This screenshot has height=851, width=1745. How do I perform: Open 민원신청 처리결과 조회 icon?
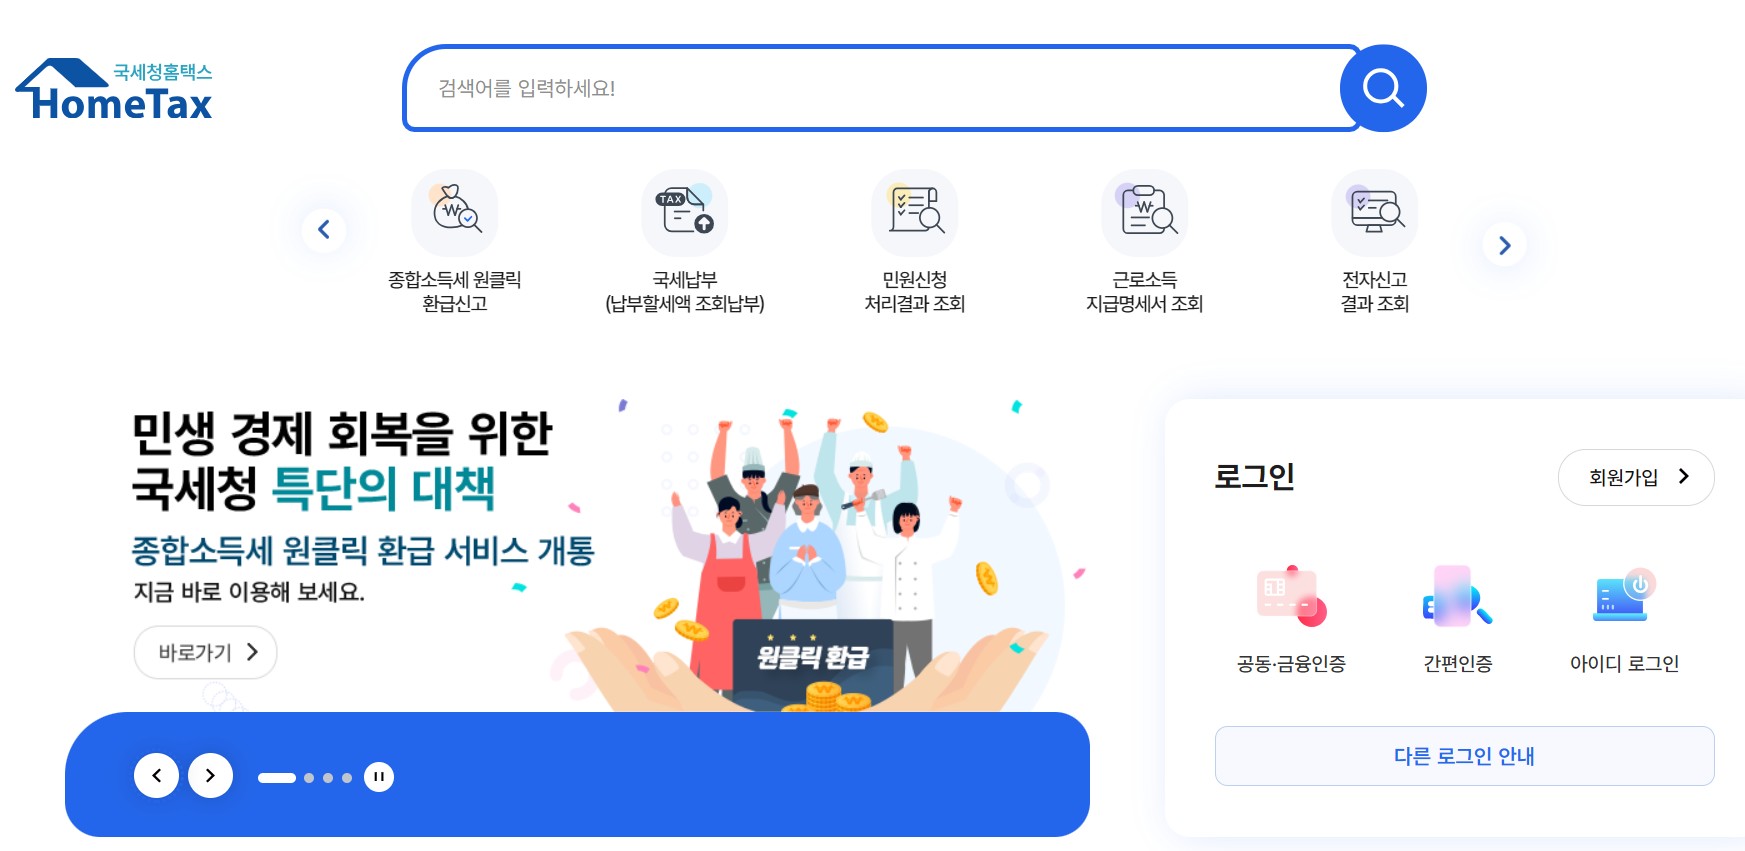pos(915,213)
